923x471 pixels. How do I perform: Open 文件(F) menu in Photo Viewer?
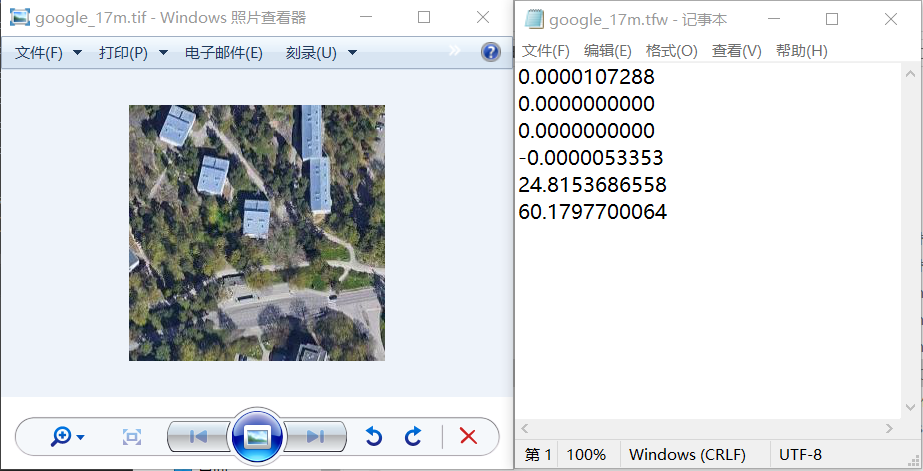tap(48, 53)
